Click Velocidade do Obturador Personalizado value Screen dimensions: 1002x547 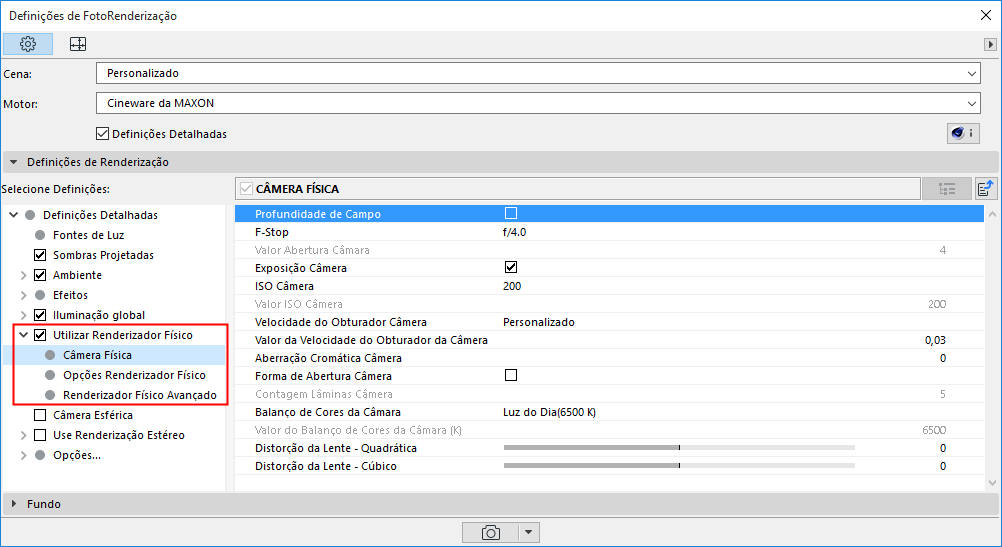point(539,322)
